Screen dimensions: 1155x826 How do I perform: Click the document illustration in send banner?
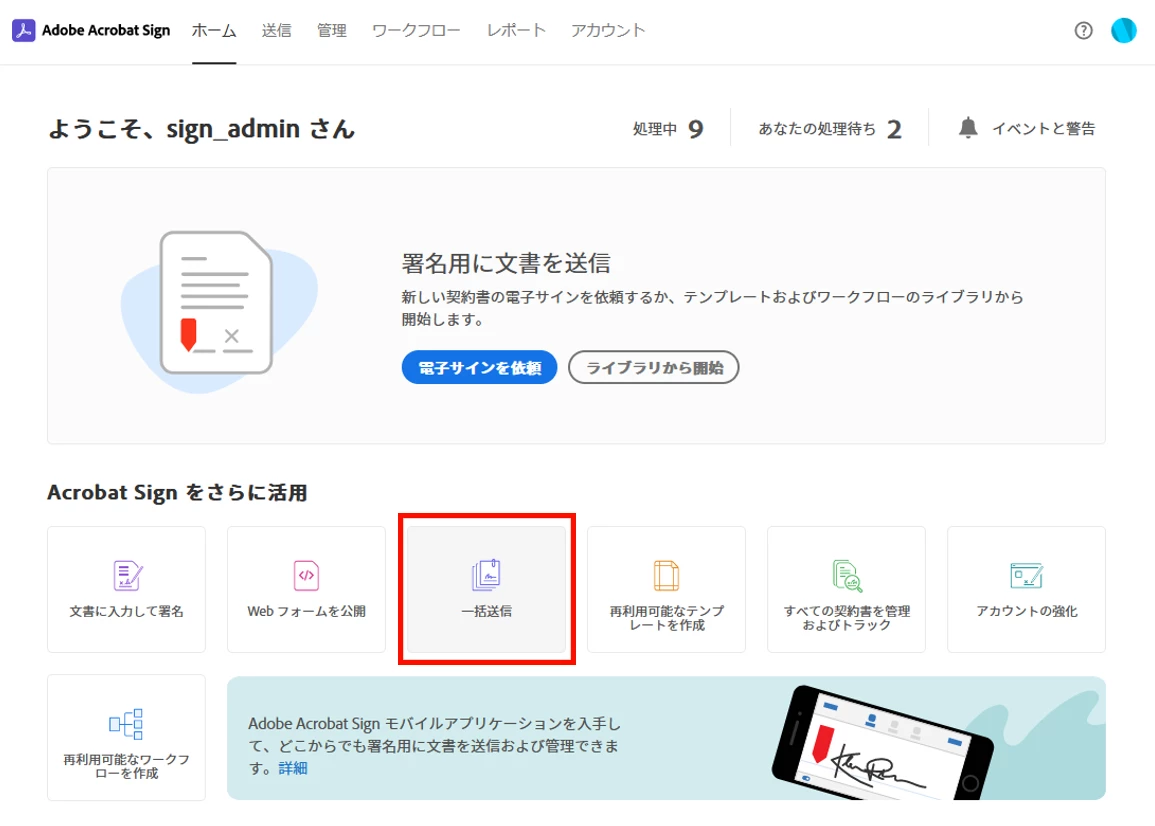click(x=219, y=310)
